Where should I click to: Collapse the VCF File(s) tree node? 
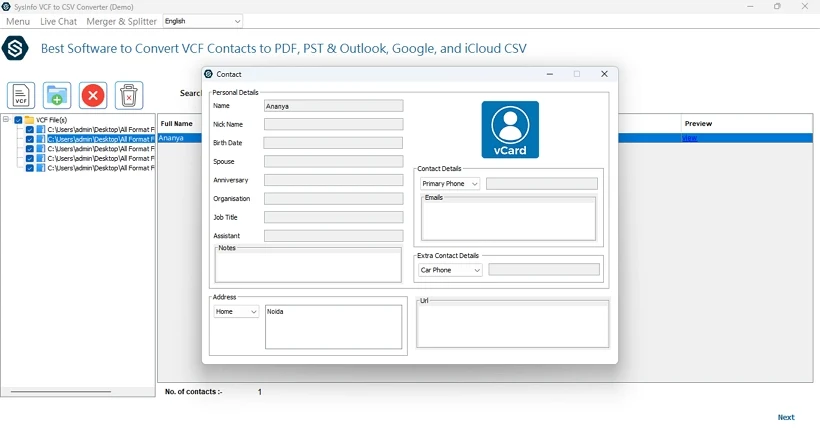[6, 119]
